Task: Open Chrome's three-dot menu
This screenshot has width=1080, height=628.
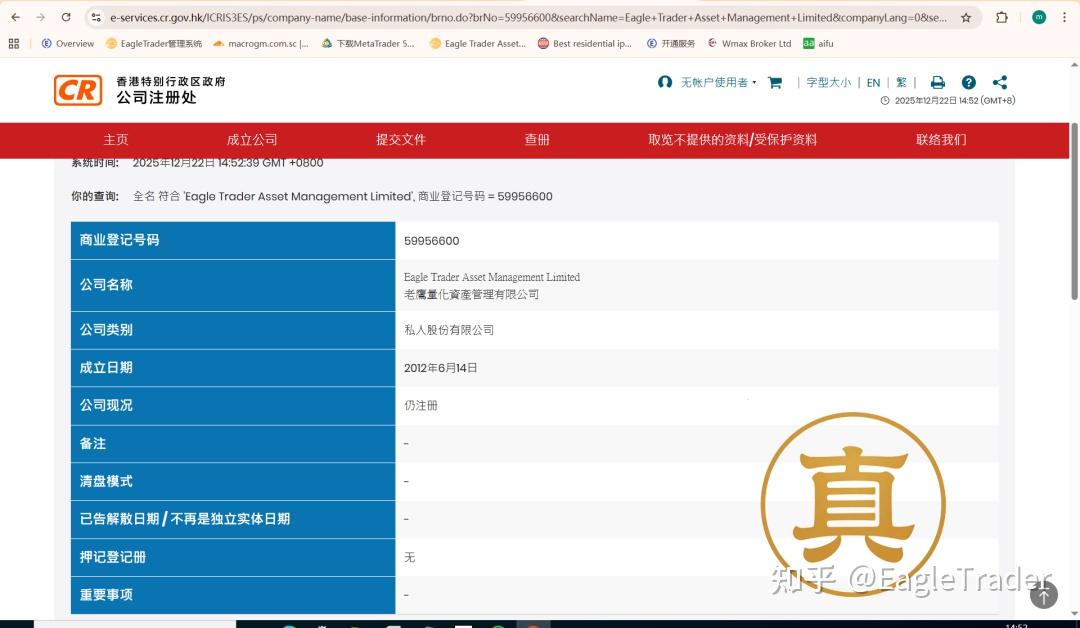Action: tap(1063, 17)
